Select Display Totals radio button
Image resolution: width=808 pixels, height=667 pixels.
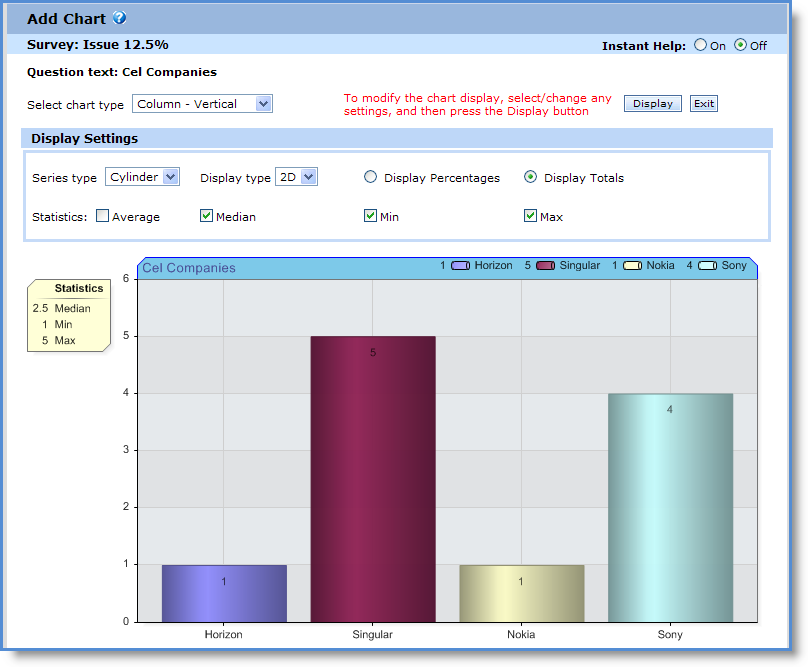pyautogui.click(x=530, y=177)
